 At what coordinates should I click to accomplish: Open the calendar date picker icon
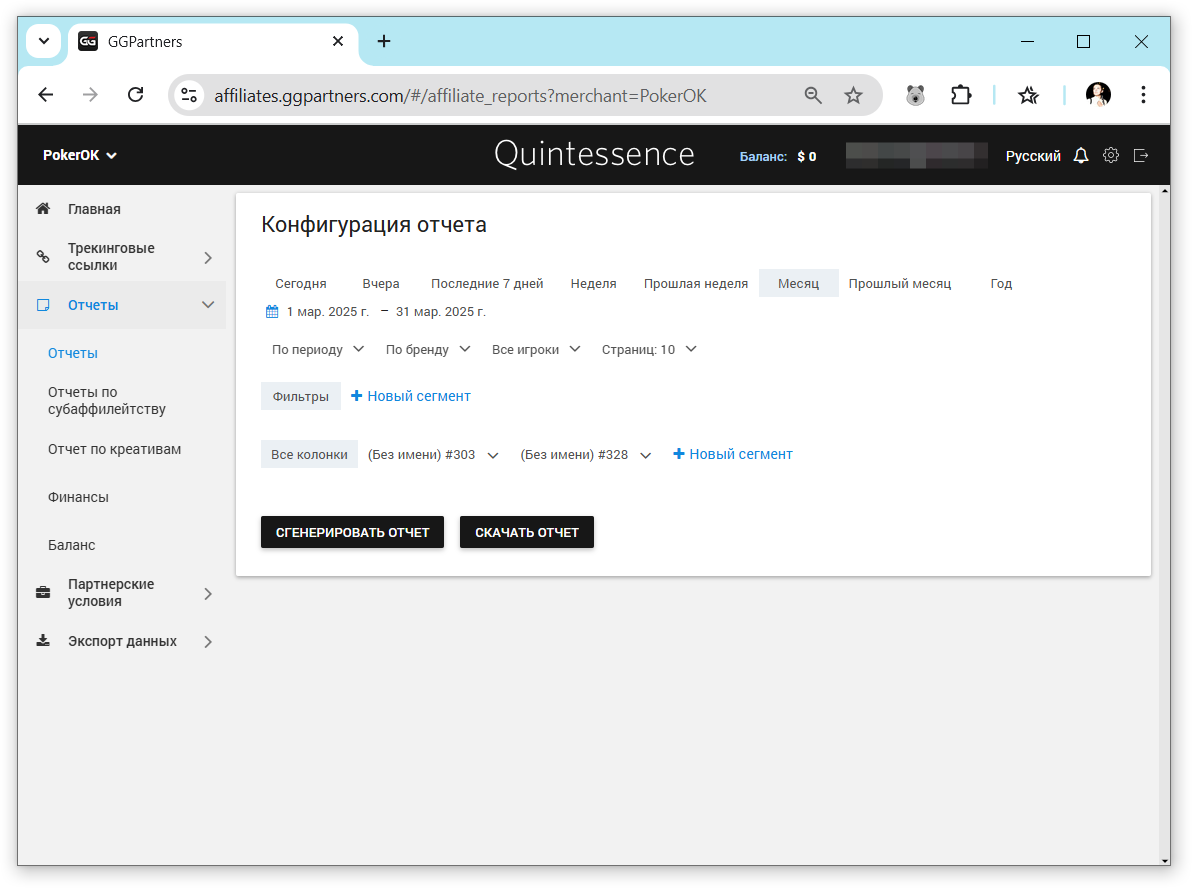[x=272, y=312]
